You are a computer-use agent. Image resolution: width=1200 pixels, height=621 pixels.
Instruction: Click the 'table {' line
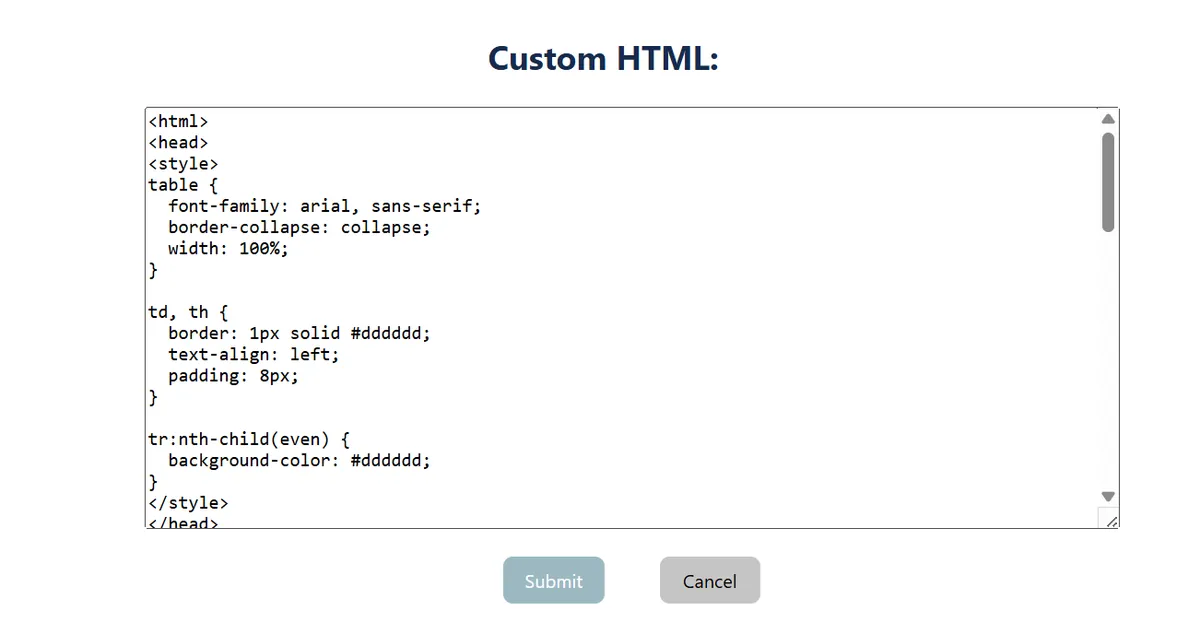click(183, 185)
